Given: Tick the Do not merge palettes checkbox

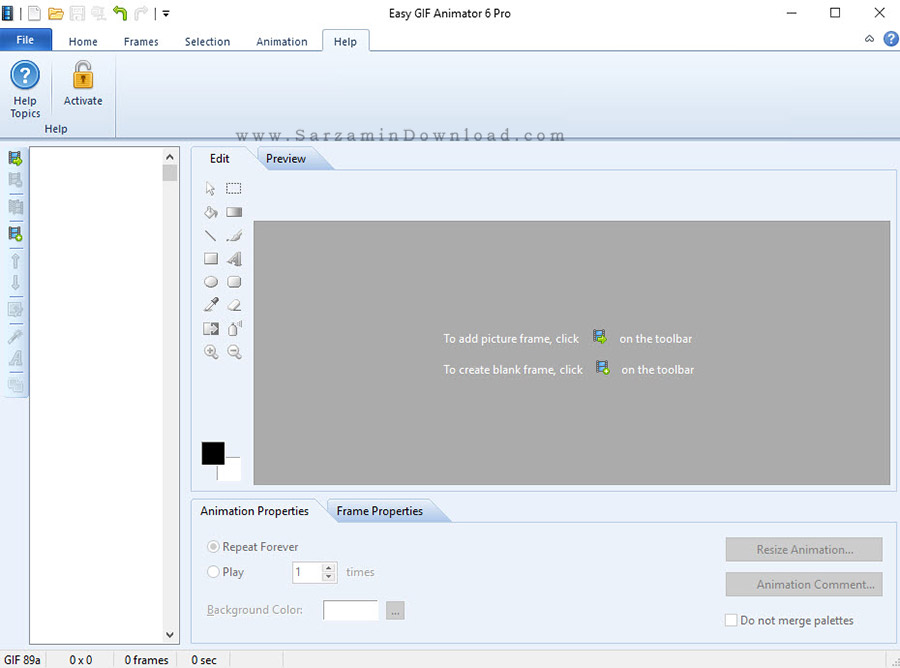Looking at the screenshot, I should click(731, 620).
